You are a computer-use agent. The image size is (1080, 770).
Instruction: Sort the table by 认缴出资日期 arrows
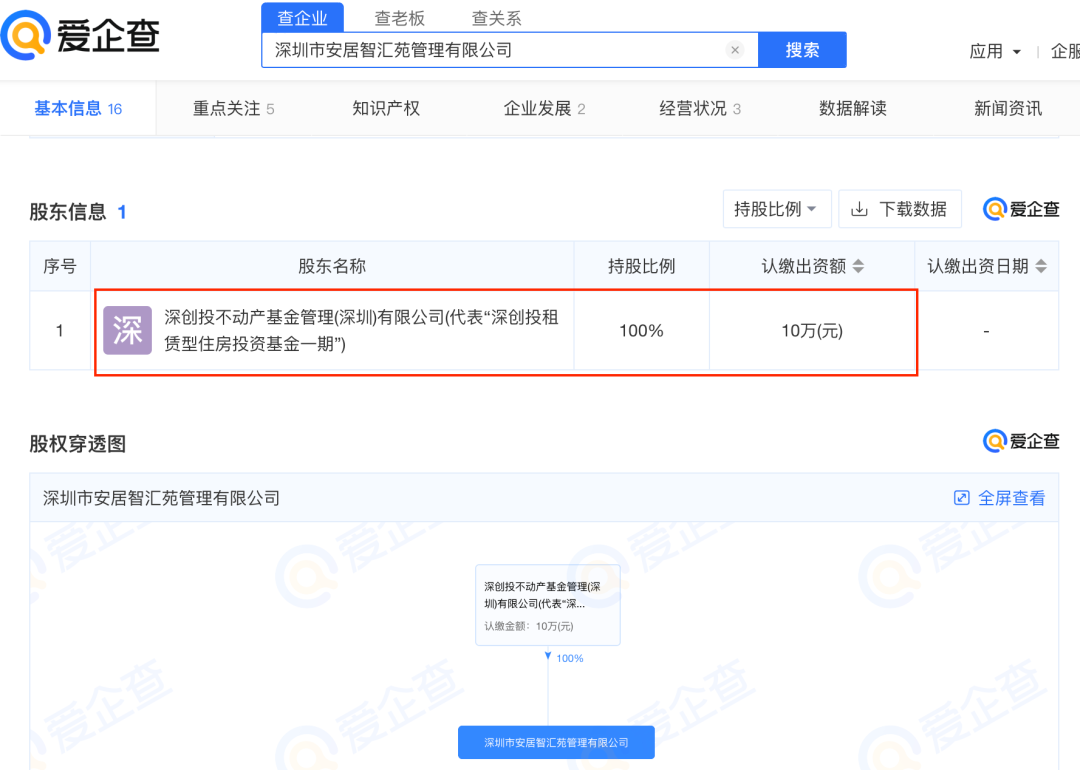point(1041,266)
